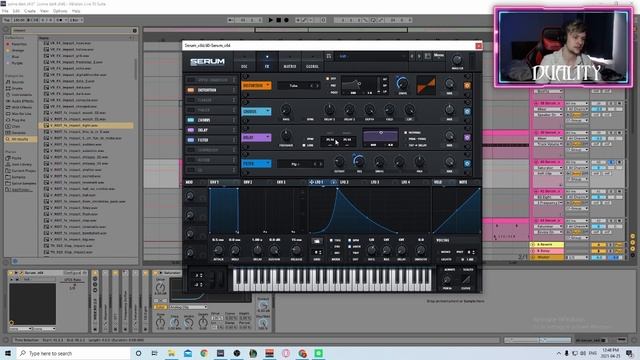Click Stop in Ableton transport
The image size is (640, 360).
(278, 20)
